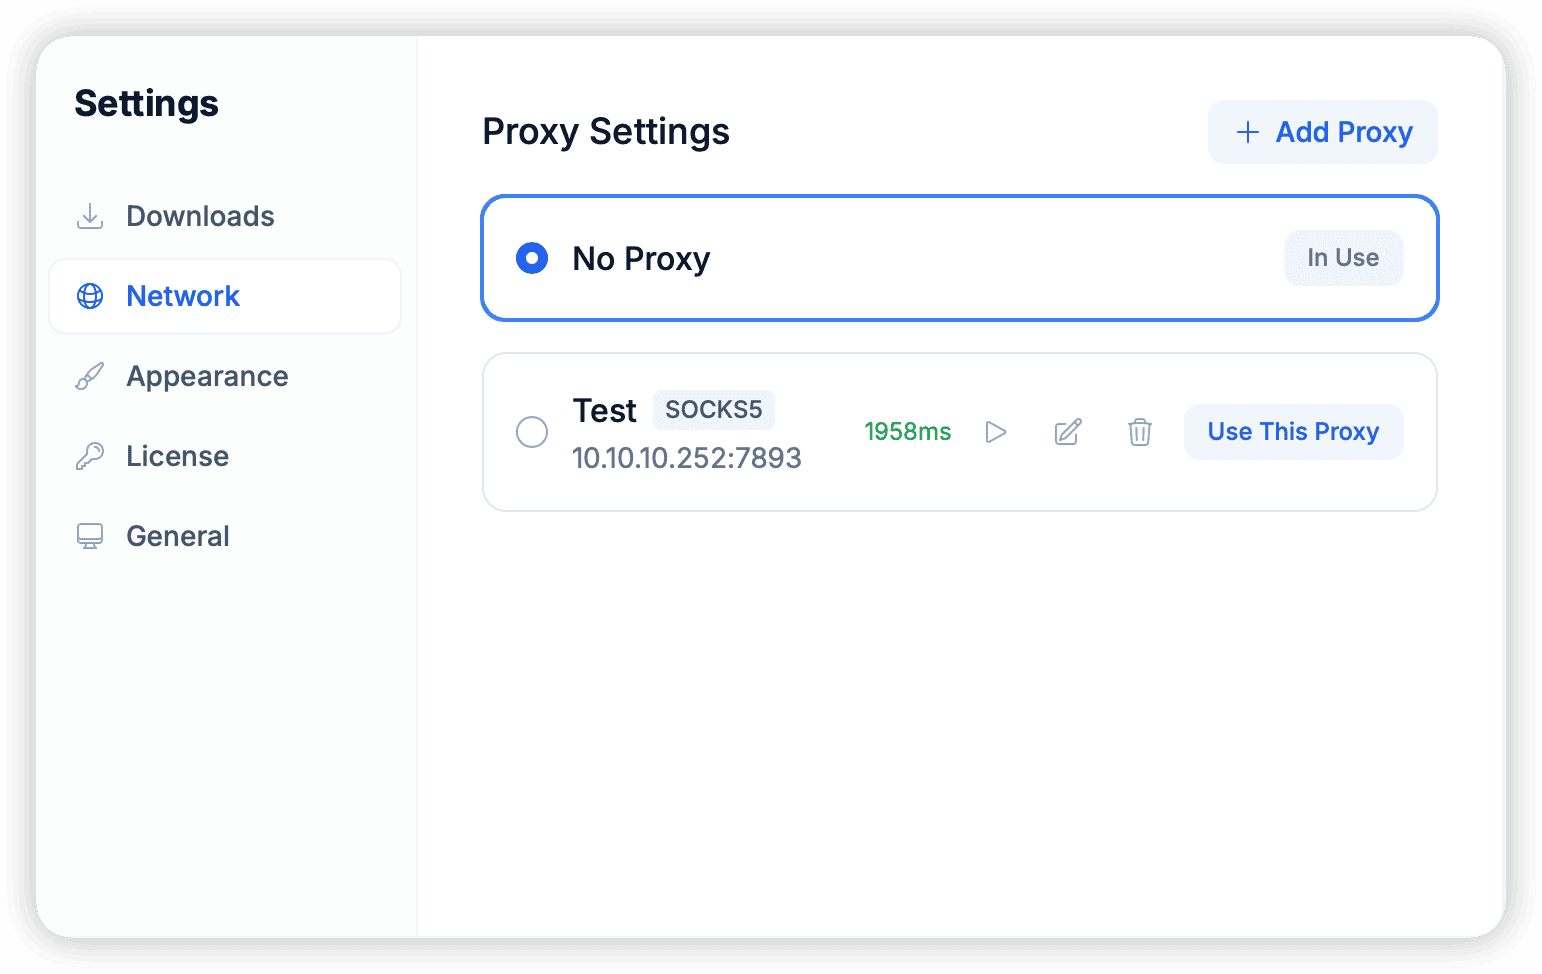Click the plus icon on Add Proxy
This screenshot has height=974, width=1542.
point(1247,132)
